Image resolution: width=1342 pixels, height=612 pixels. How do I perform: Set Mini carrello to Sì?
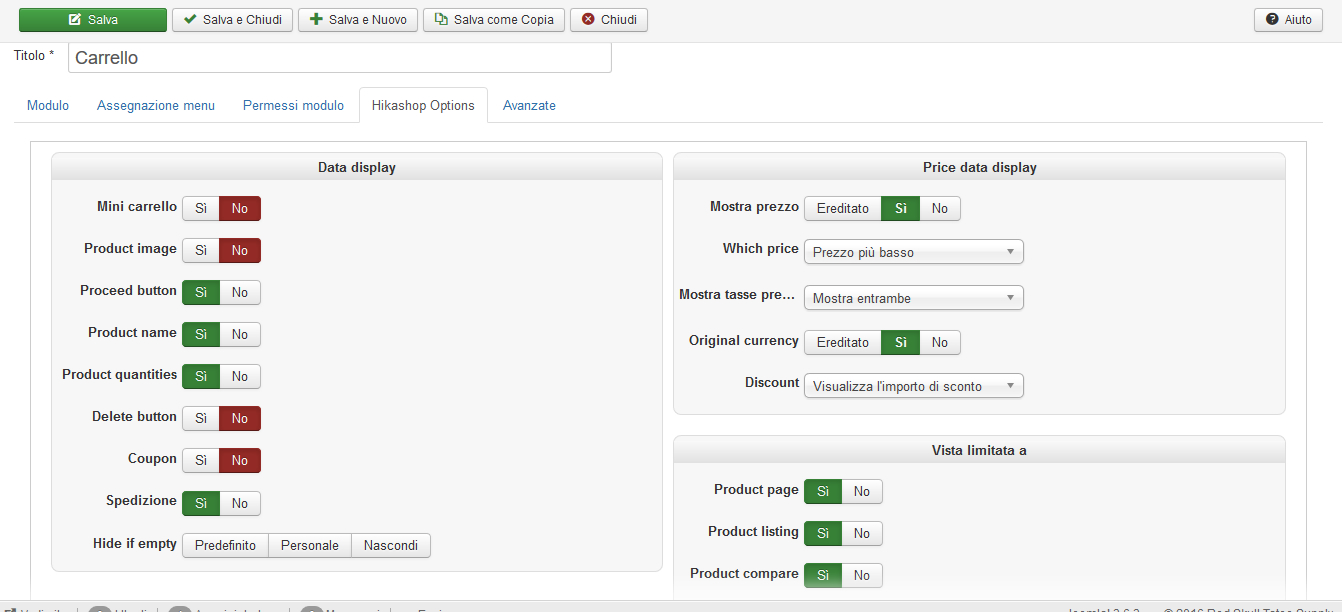coord(201,208)
